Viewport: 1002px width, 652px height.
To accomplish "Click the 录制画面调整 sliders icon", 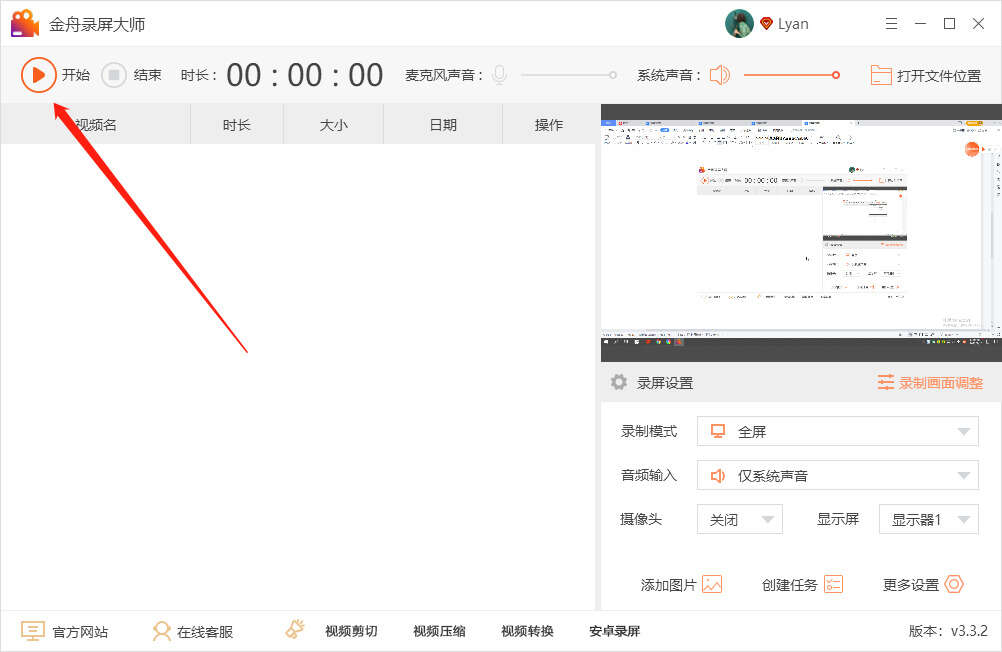I will tap(886, 382).
